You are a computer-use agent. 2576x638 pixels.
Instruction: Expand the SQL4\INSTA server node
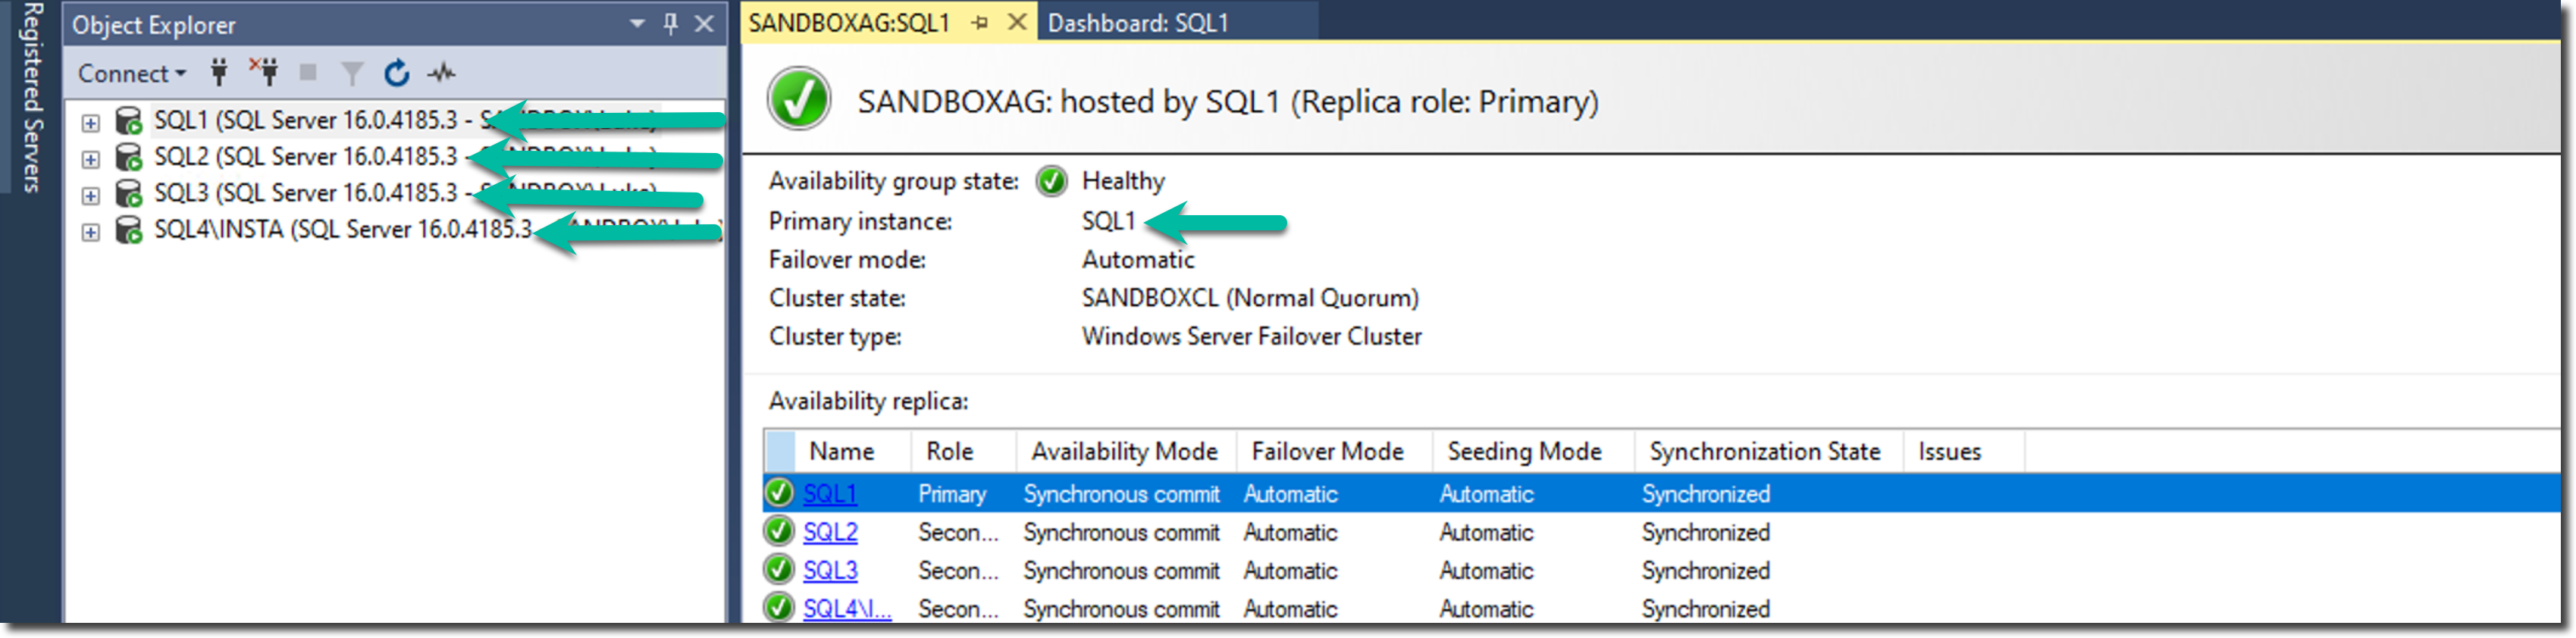click(x=91, y=232)
